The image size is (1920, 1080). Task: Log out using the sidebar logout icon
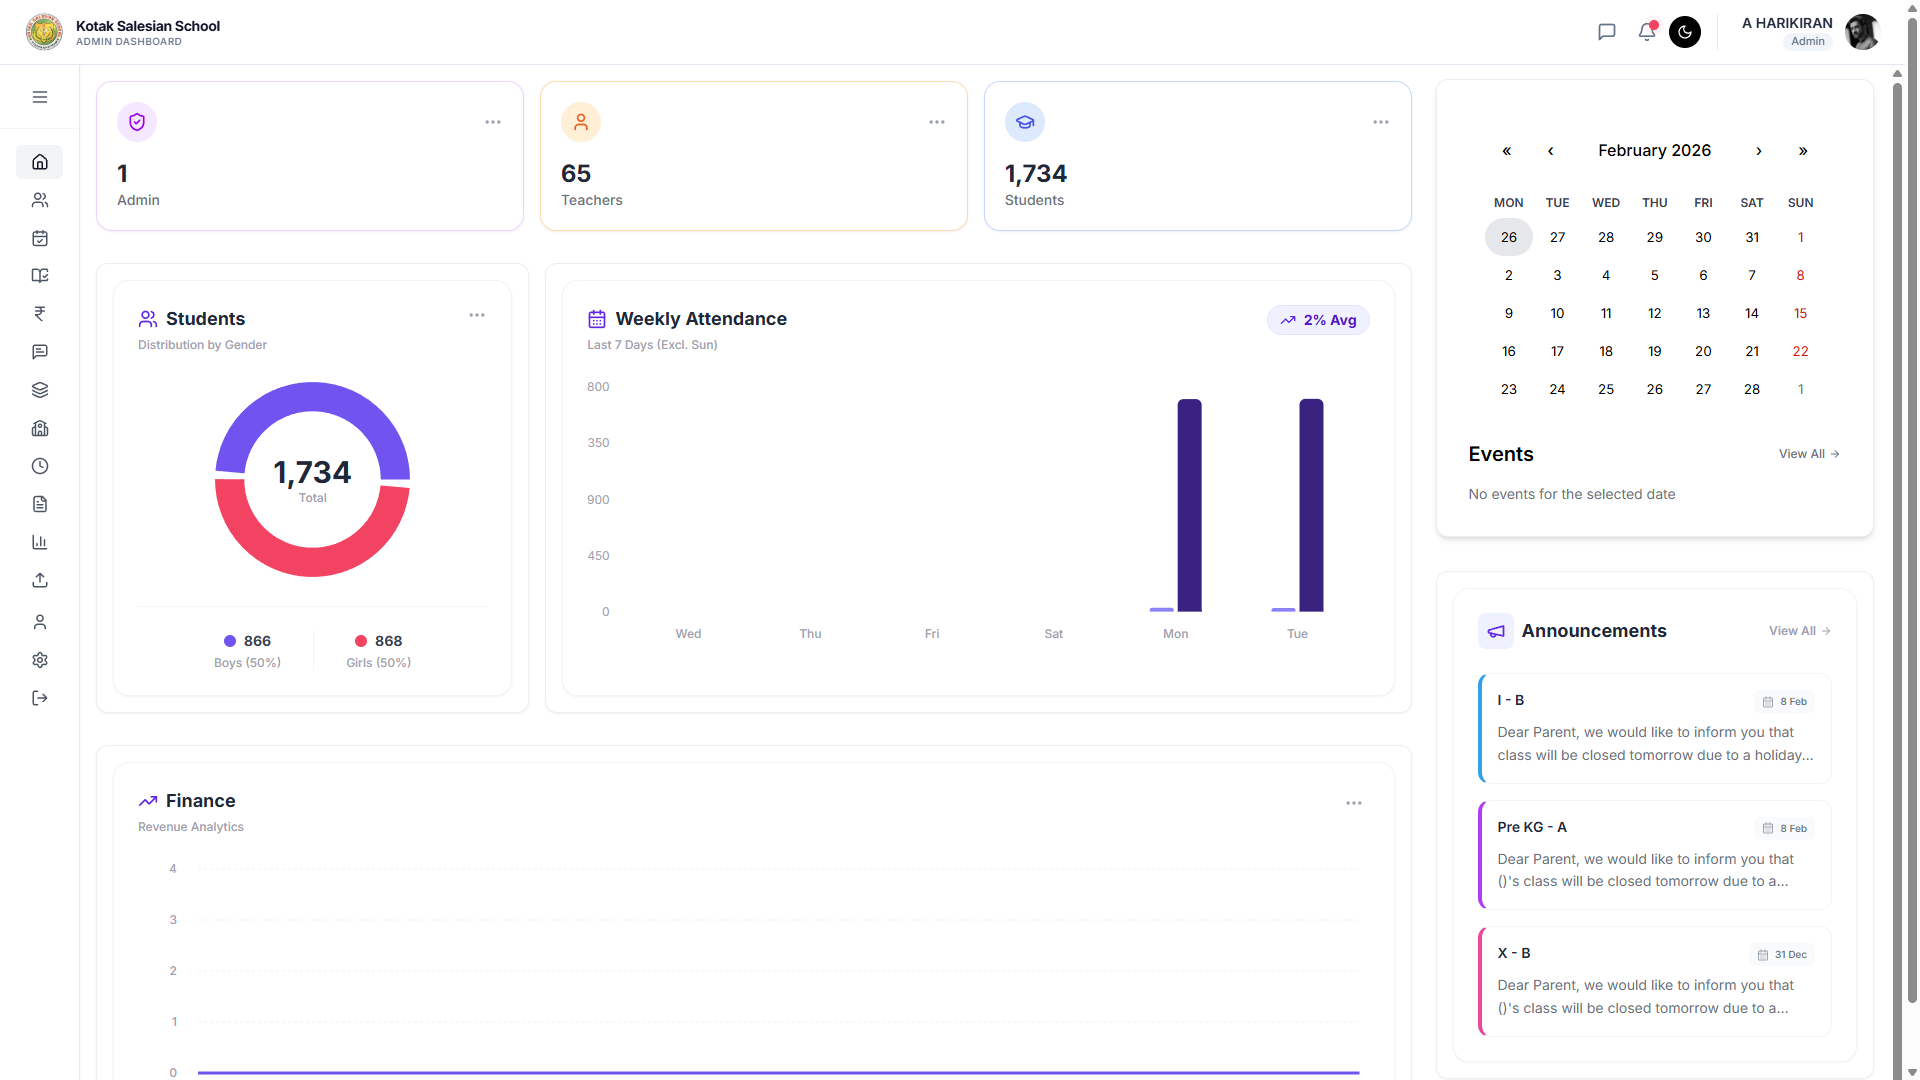40,698
